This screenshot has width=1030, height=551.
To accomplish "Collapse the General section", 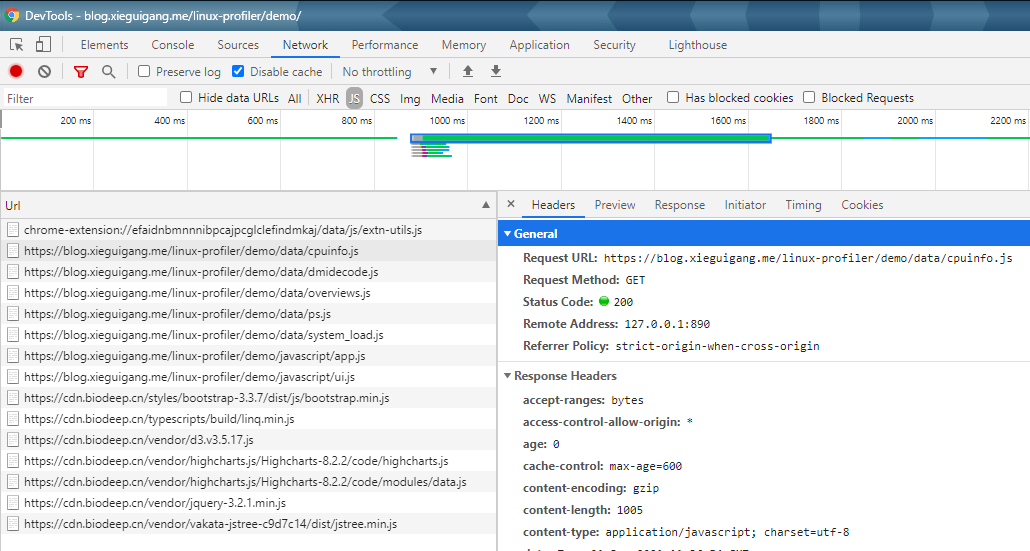I will 507,234.
